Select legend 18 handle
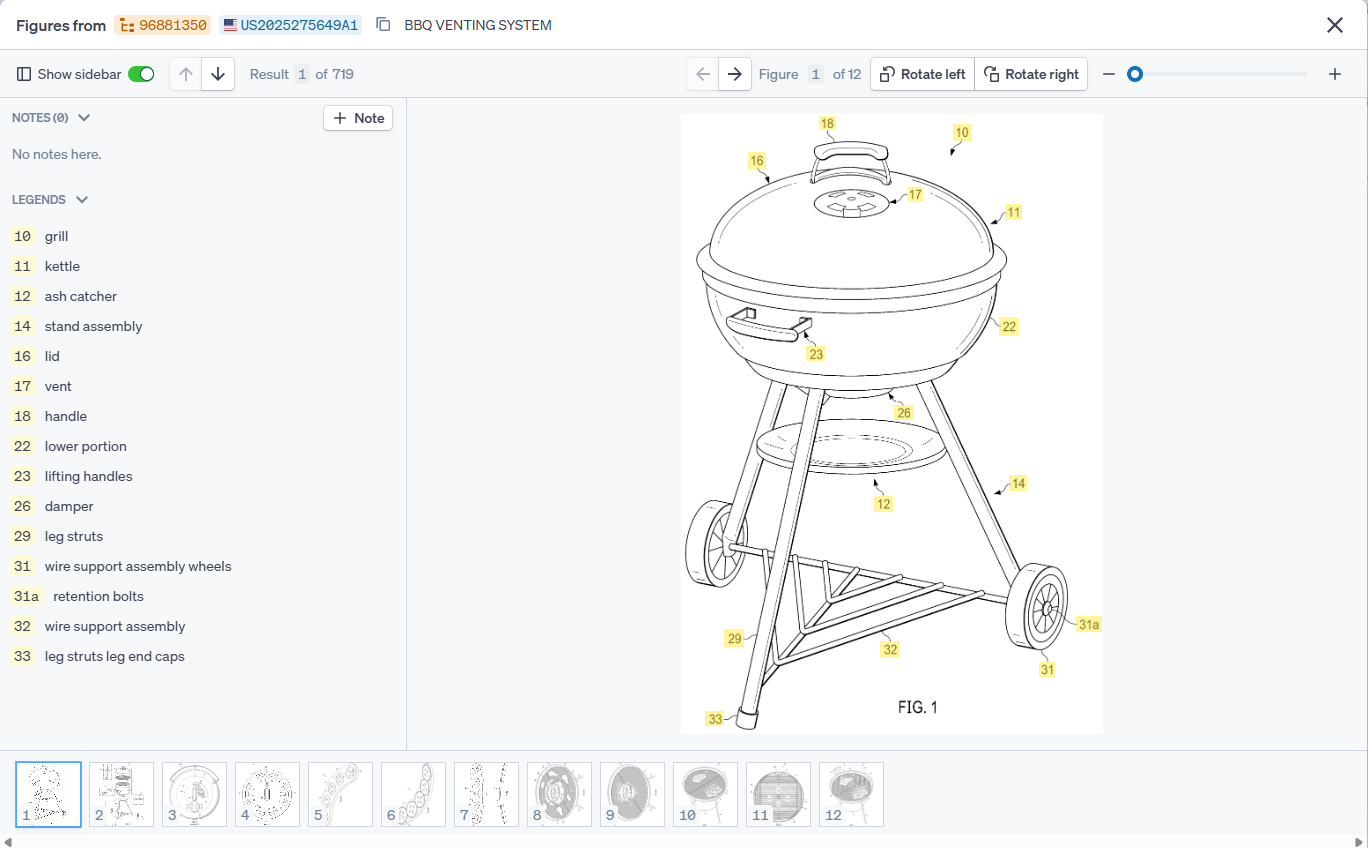The width and height of the screenshot is (1368, 848). point(49,416)
